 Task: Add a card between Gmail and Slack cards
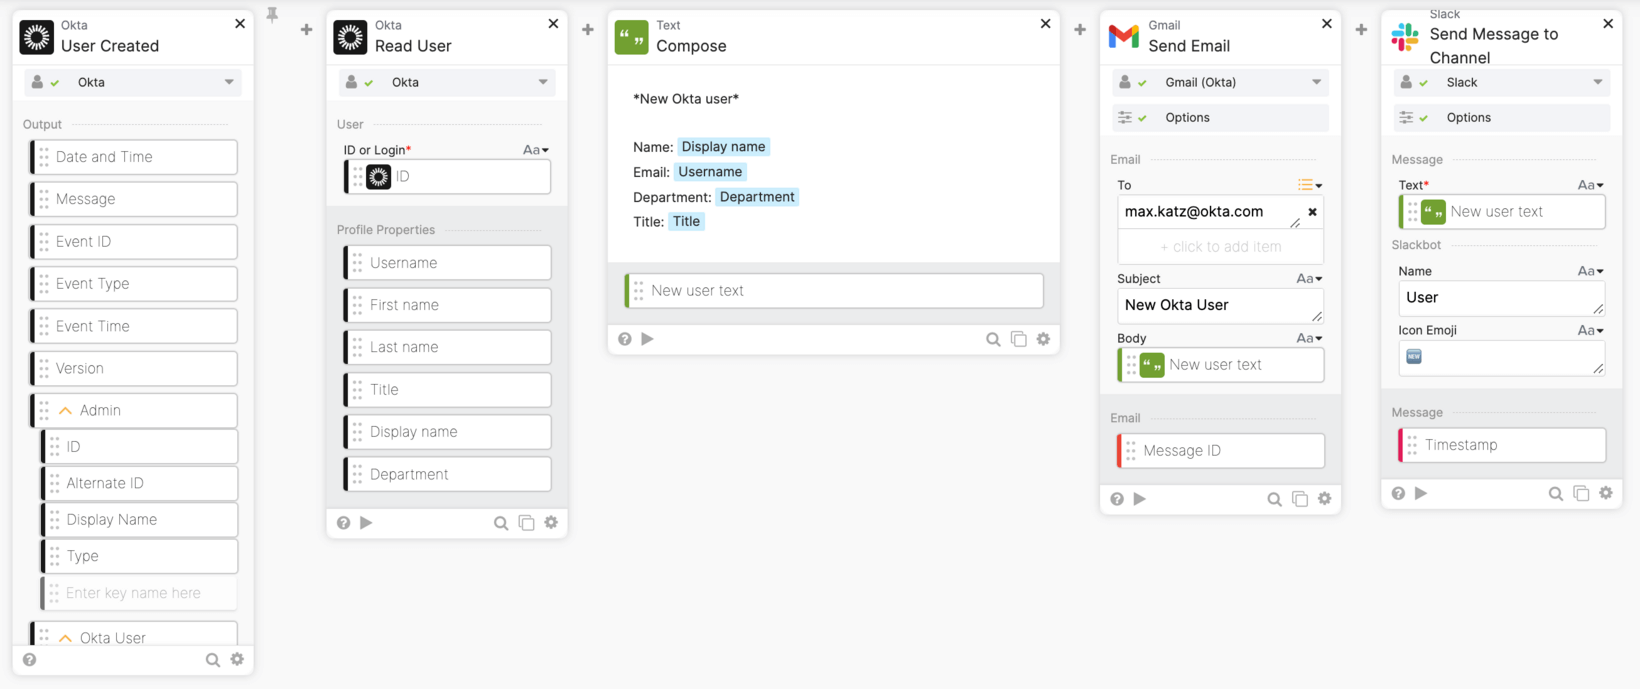click(1361, 30)
